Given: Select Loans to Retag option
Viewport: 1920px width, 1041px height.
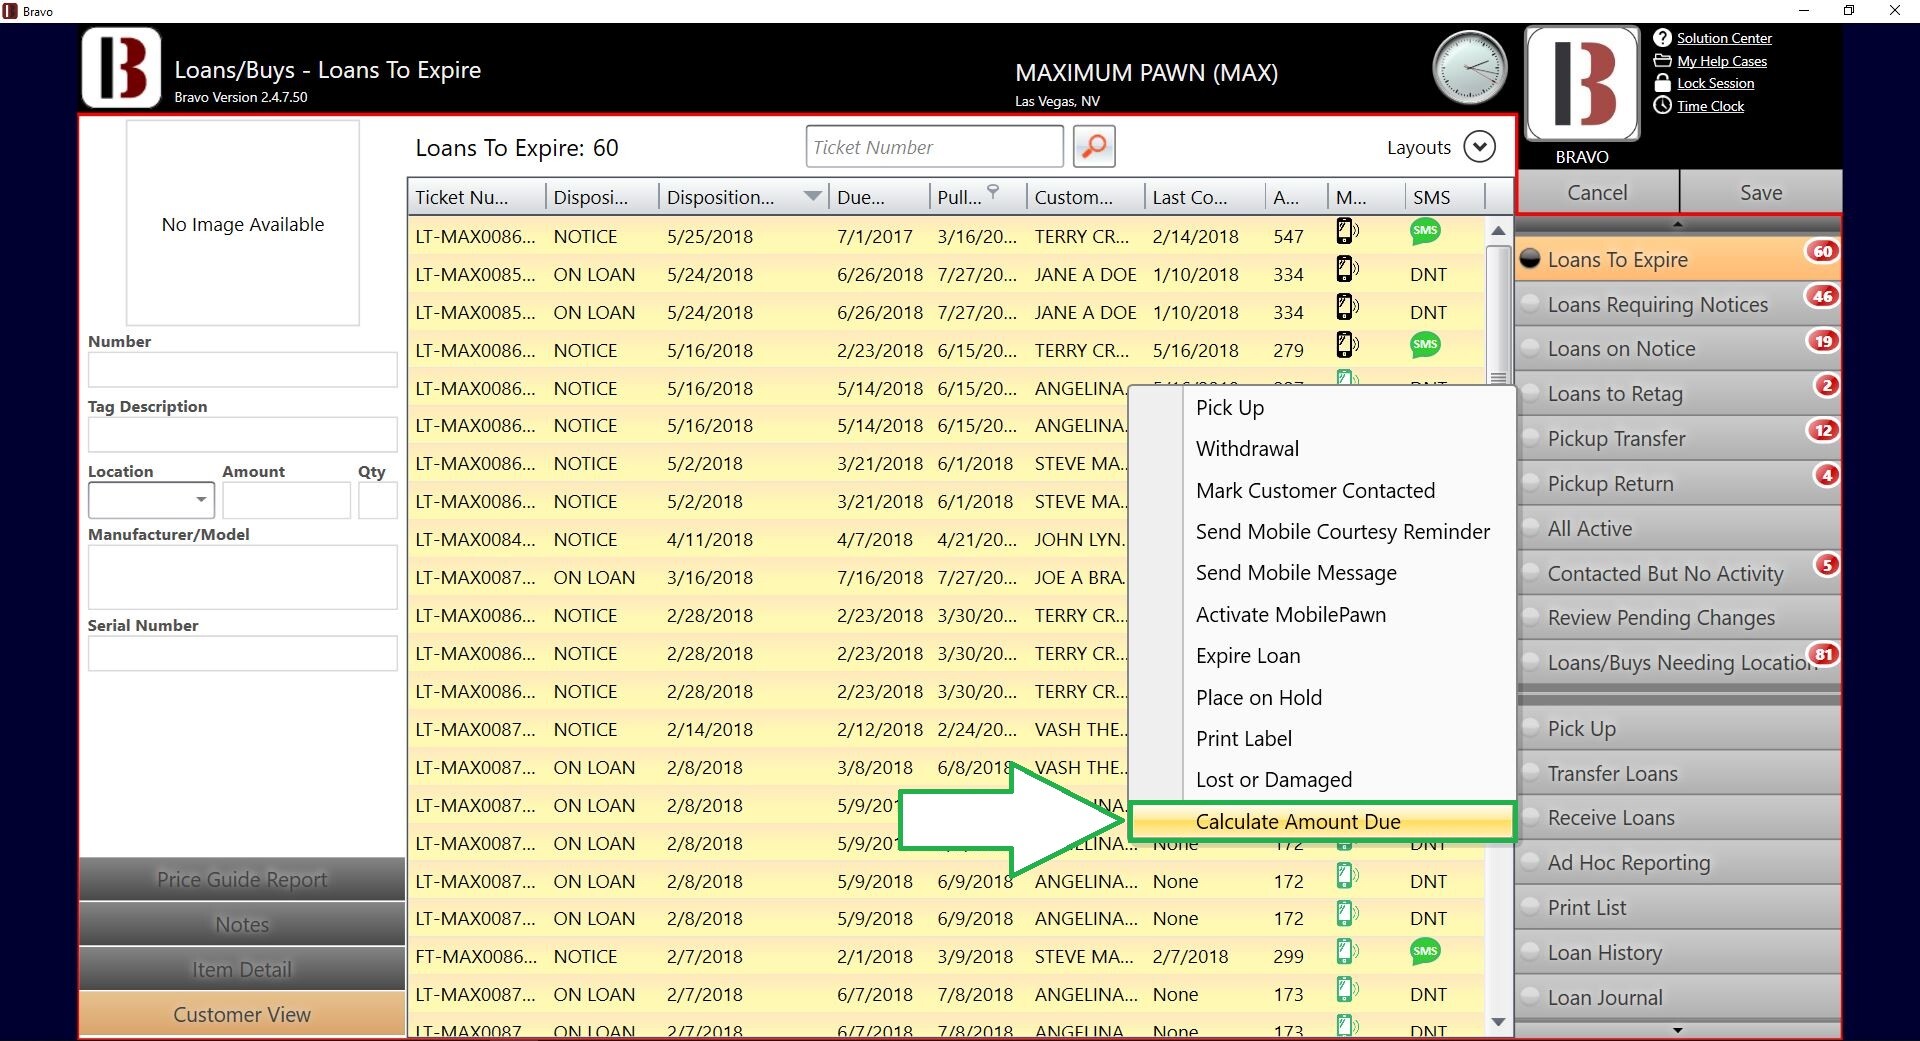Looking at the screenshot, I should (1678, 393).
